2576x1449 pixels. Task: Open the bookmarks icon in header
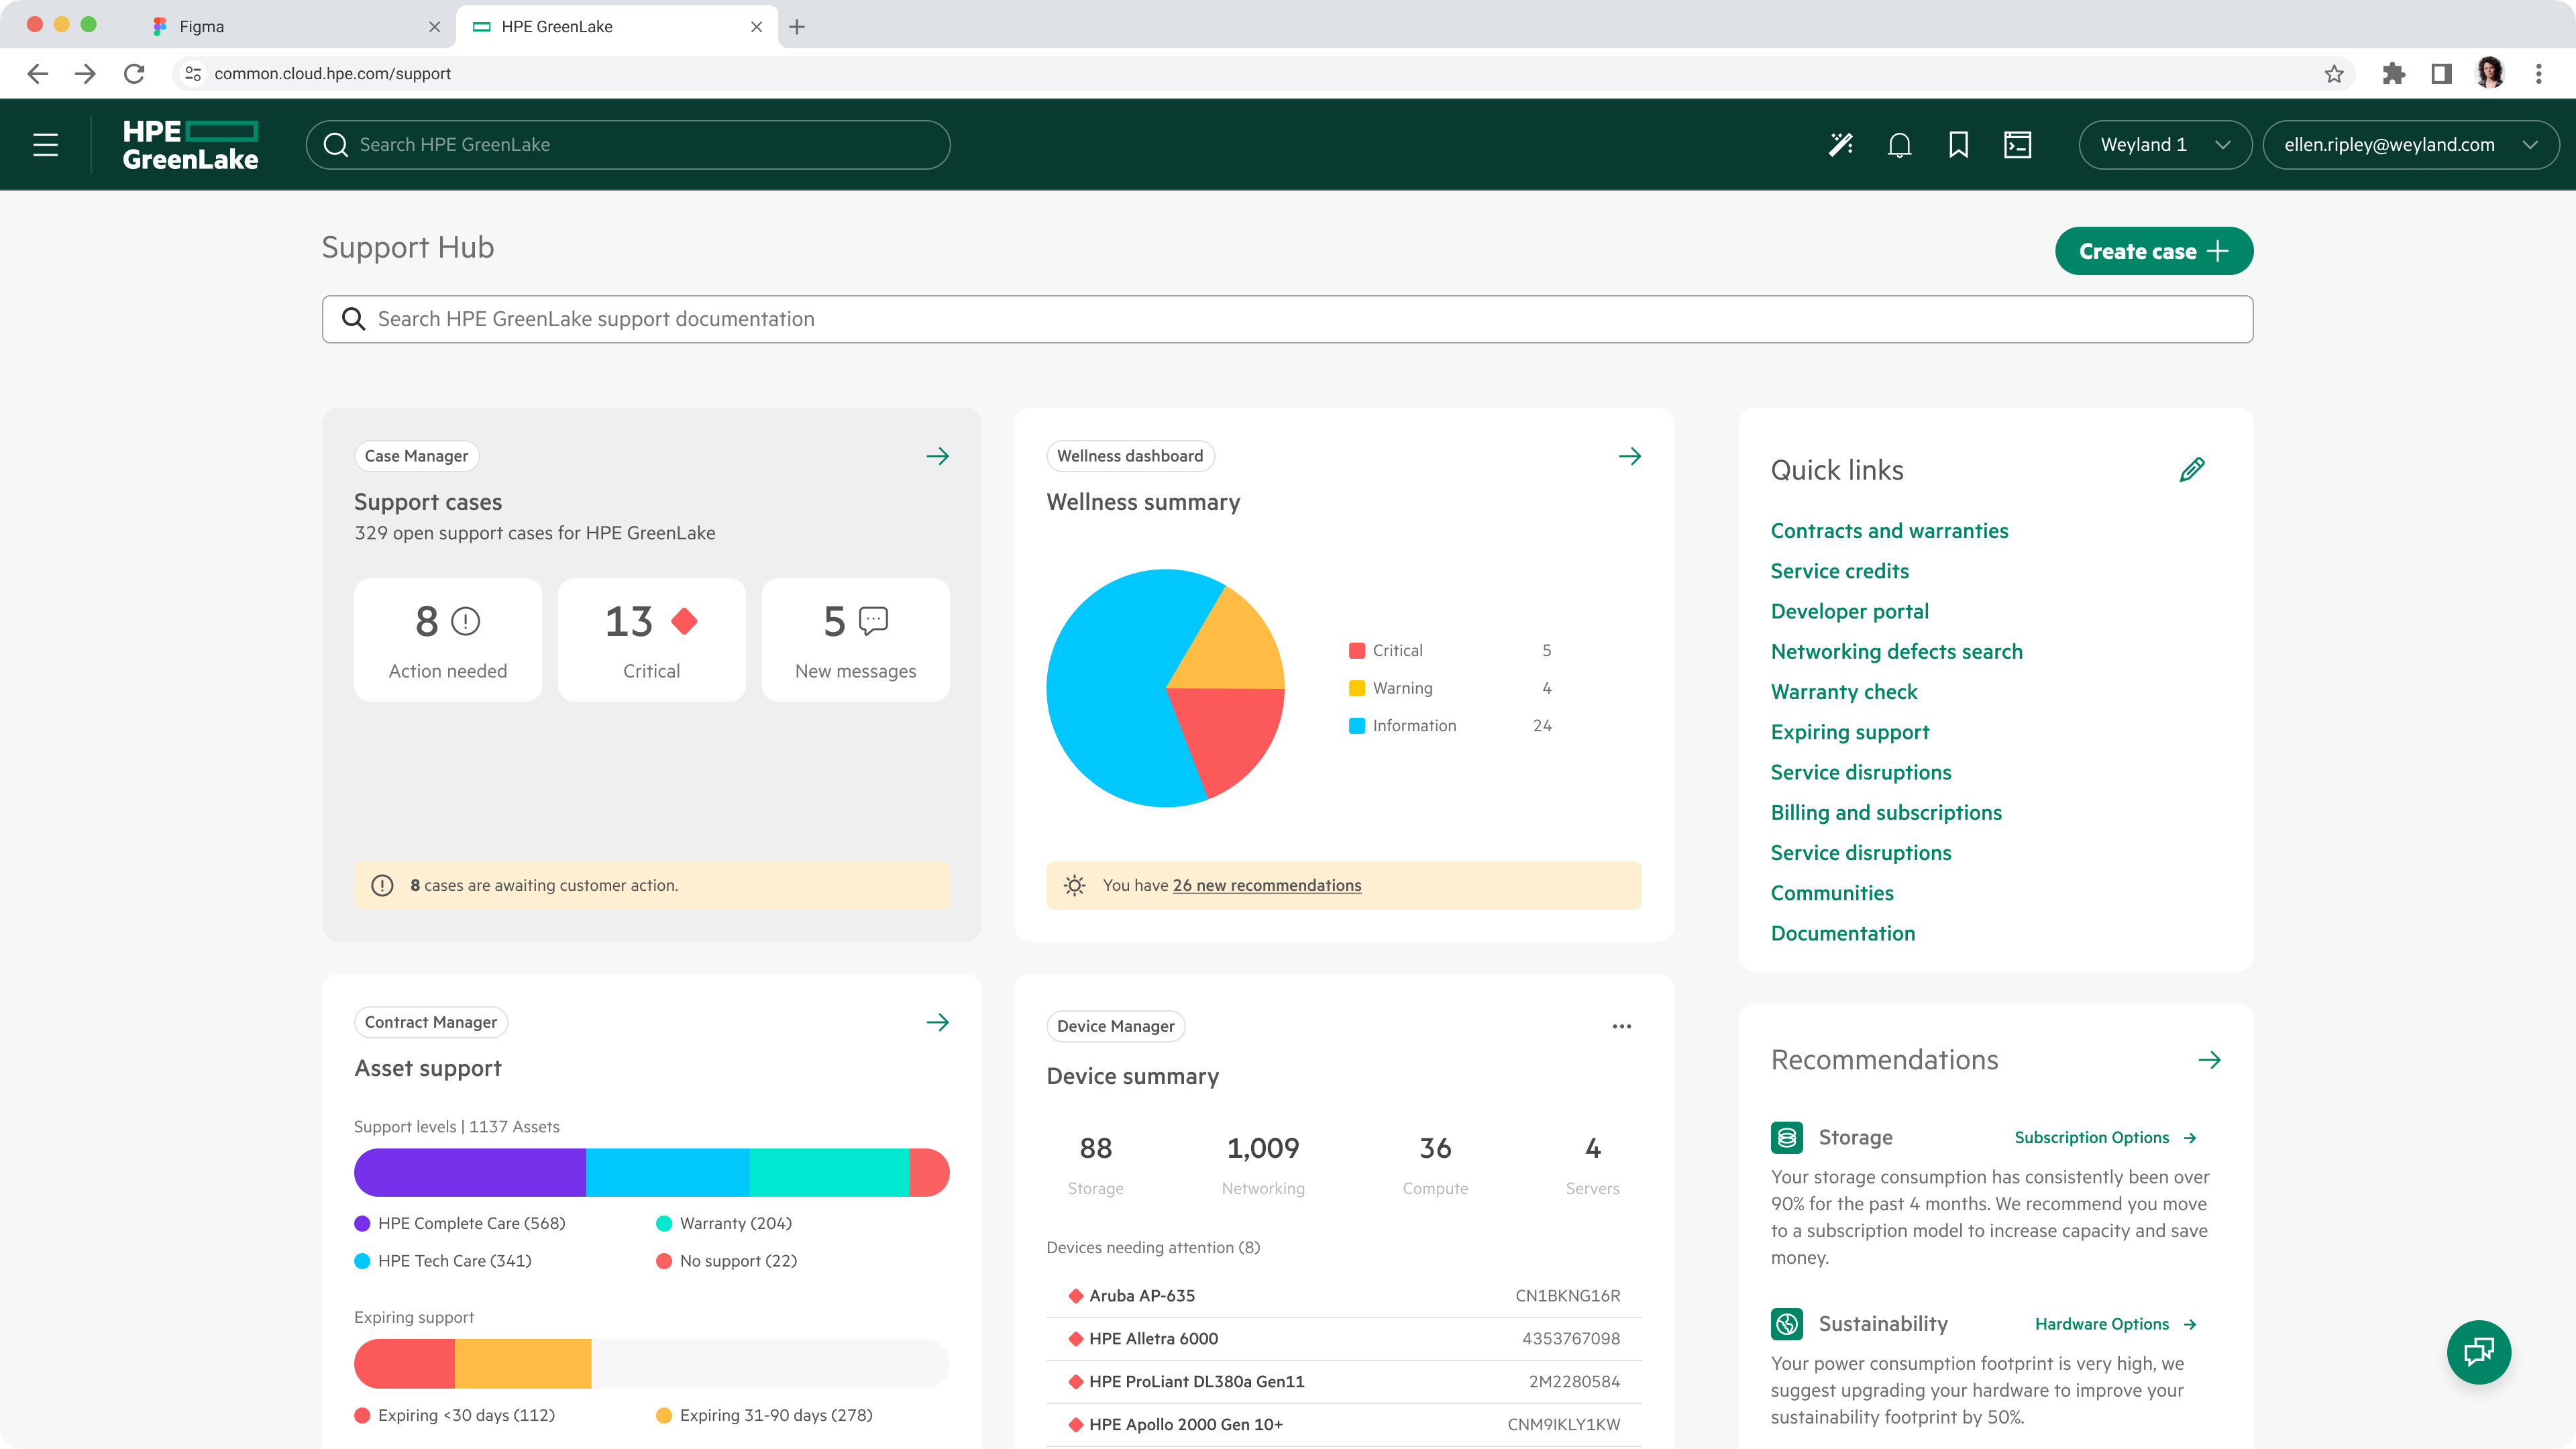1958,145
